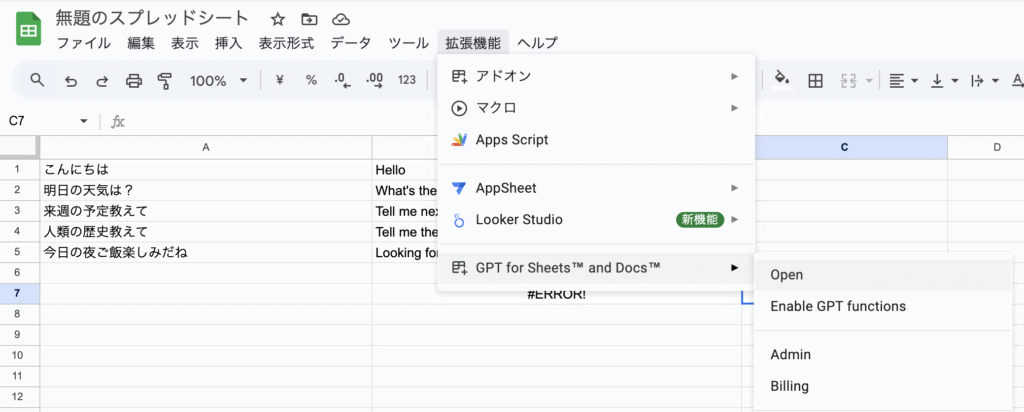1024x412 pixels.
Task: Open the name box dropdown arrow
Action: click(x=84, y=121)
